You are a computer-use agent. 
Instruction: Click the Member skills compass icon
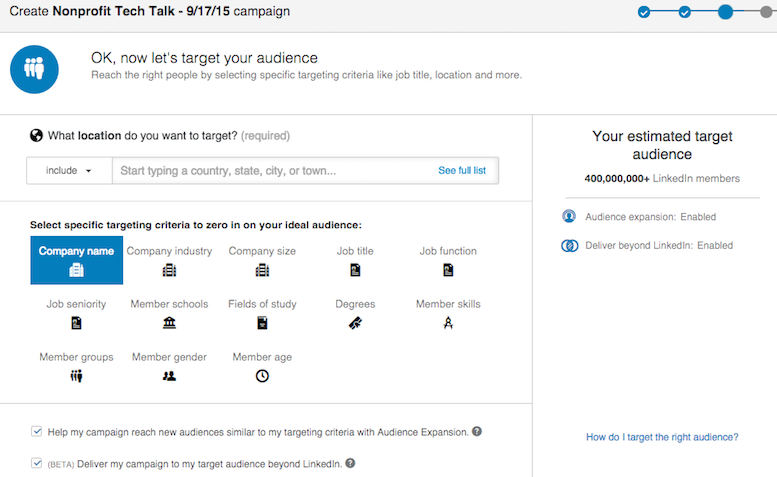pos(448,323)
